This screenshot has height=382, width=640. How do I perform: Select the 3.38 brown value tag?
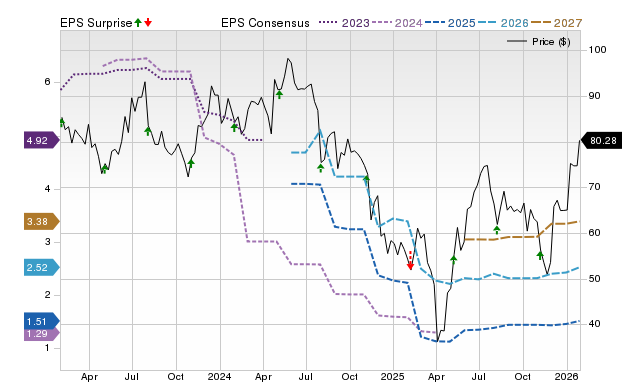(42, 222)
